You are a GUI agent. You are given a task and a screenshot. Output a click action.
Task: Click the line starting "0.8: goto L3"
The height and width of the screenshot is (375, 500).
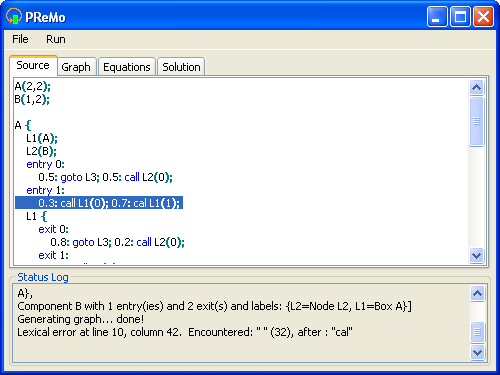coord(117,242)
